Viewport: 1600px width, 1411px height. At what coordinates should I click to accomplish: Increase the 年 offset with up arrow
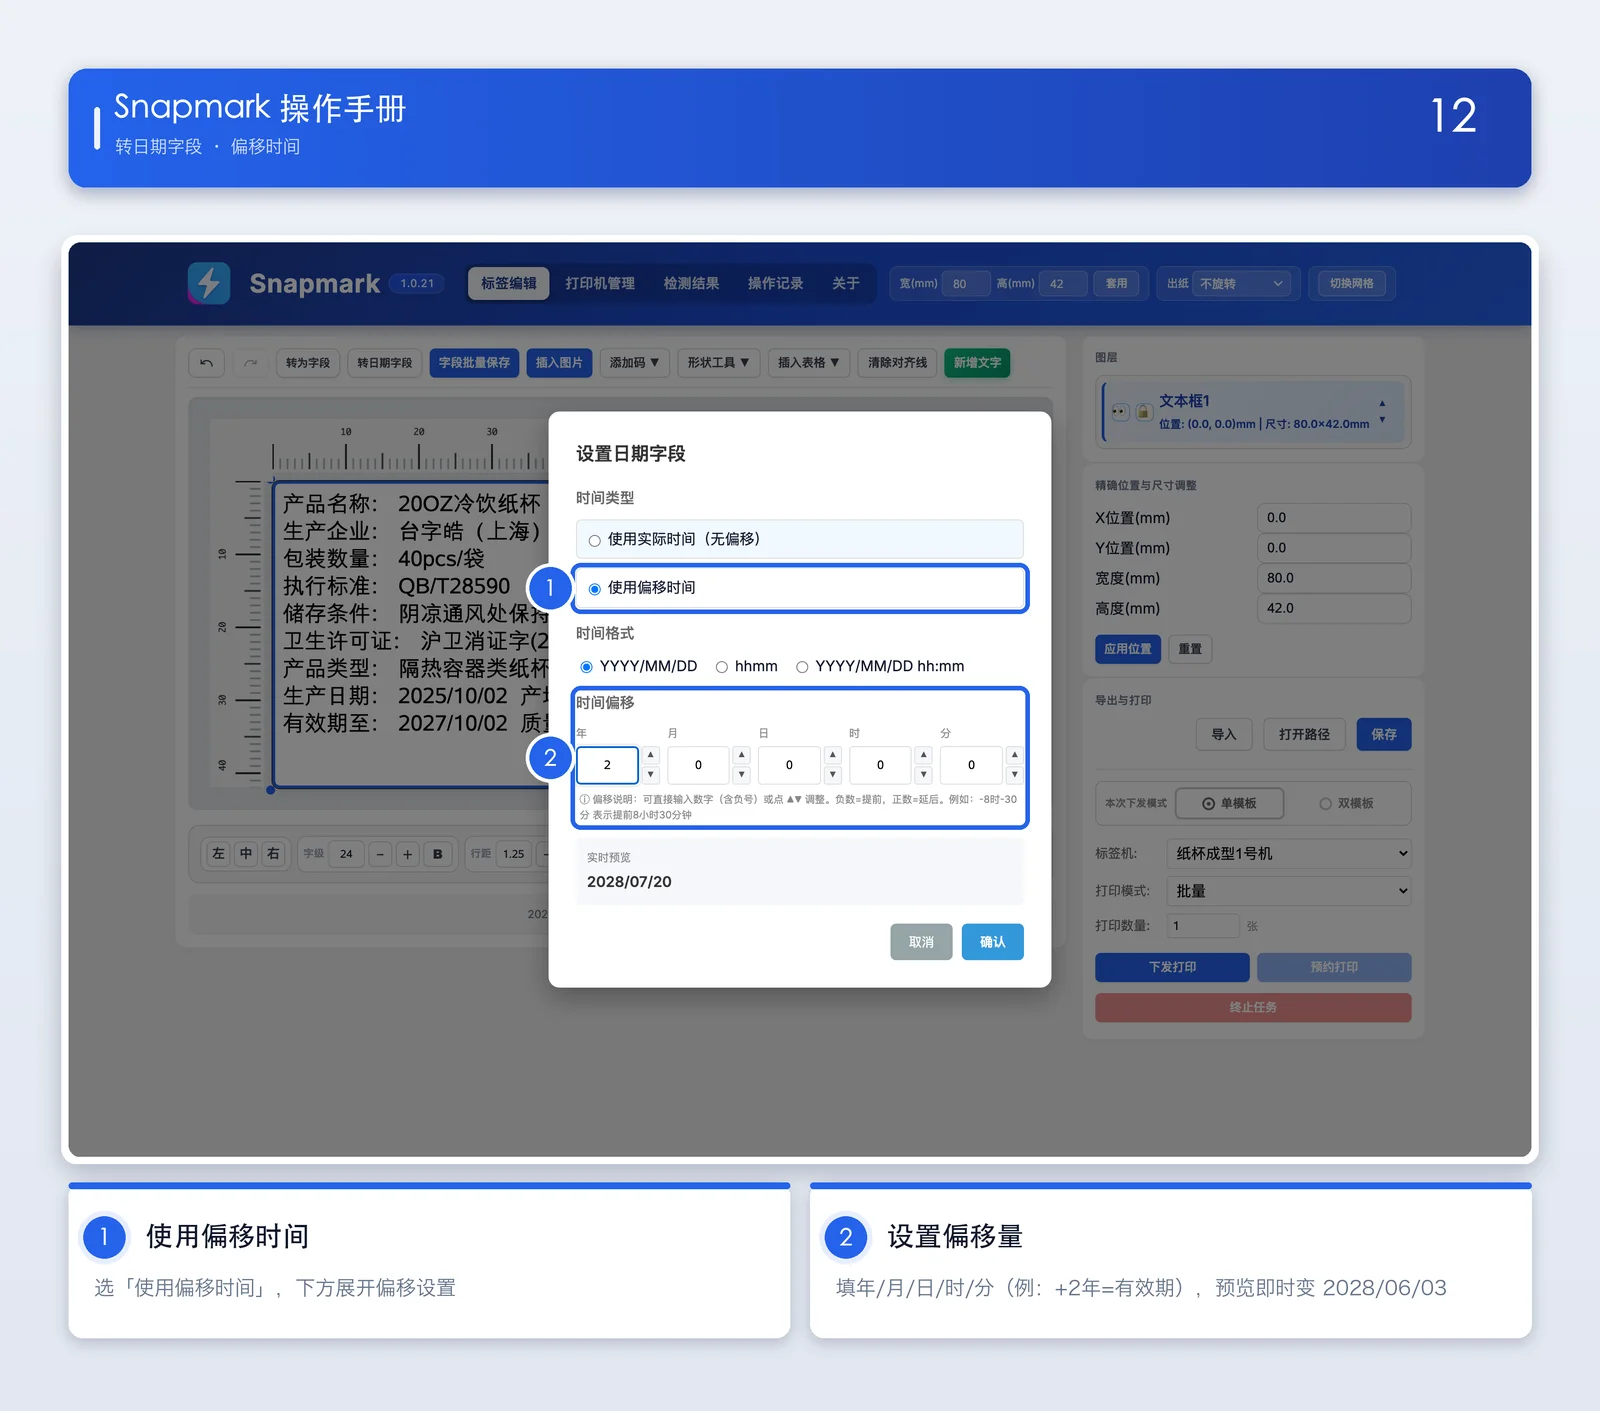[x=651, y=755]
